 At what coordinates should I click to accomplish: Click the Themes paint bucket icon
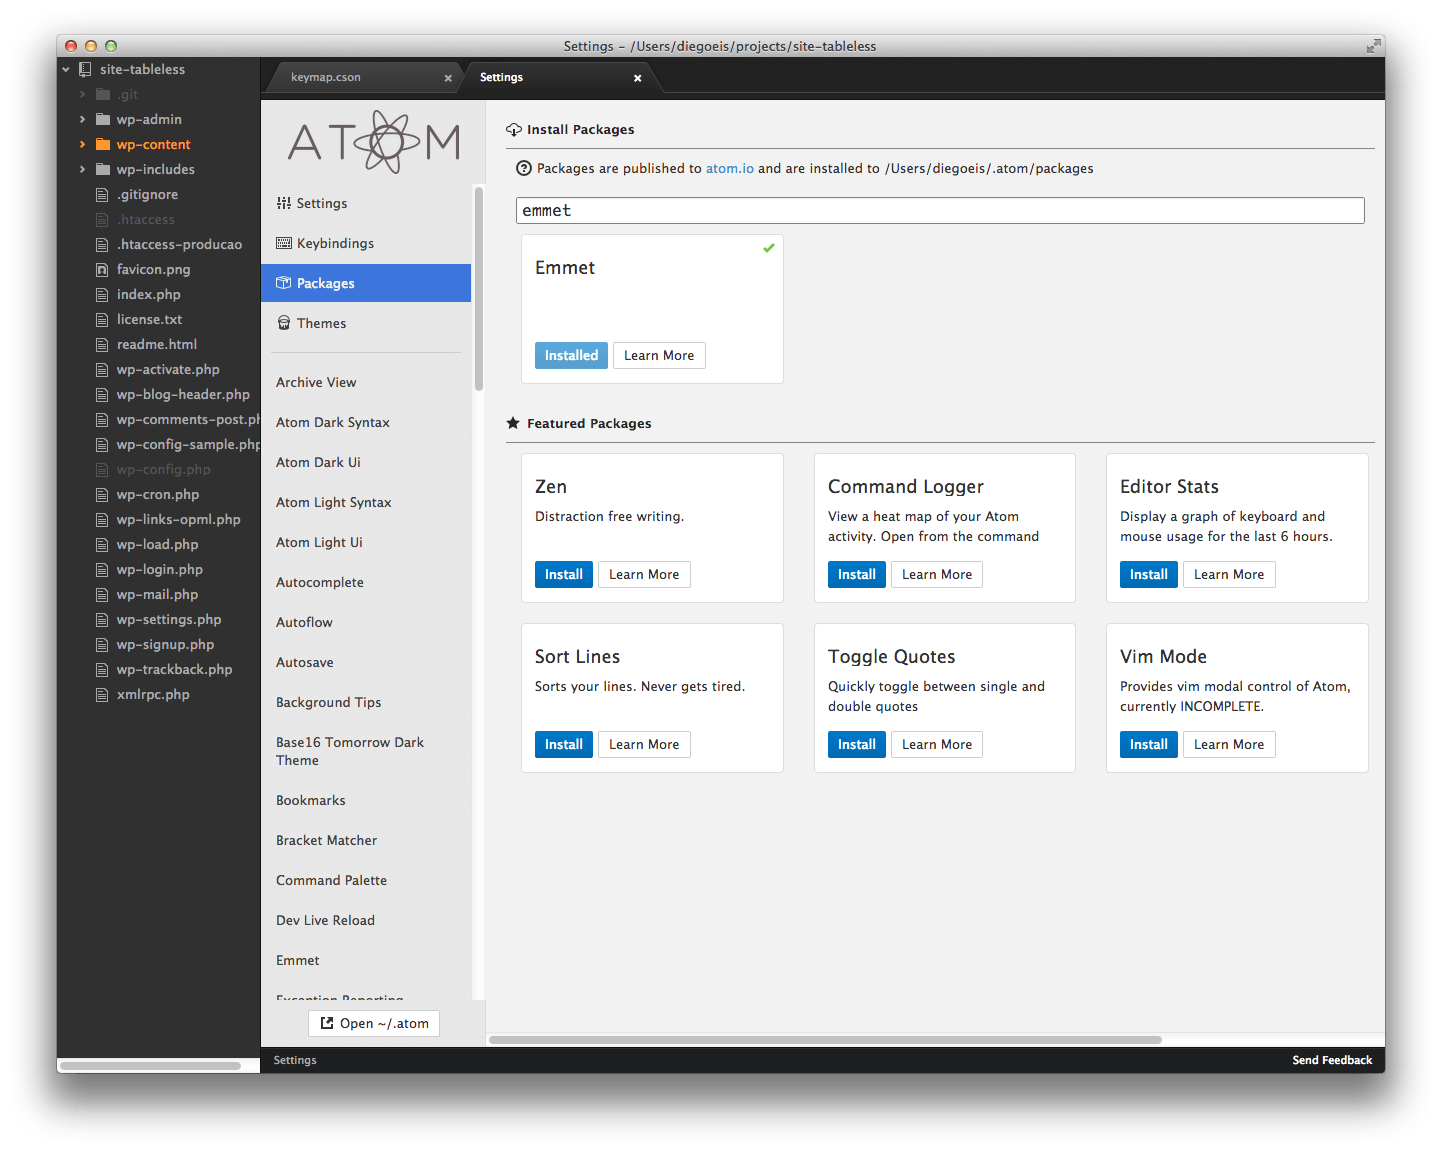(284, 323)
